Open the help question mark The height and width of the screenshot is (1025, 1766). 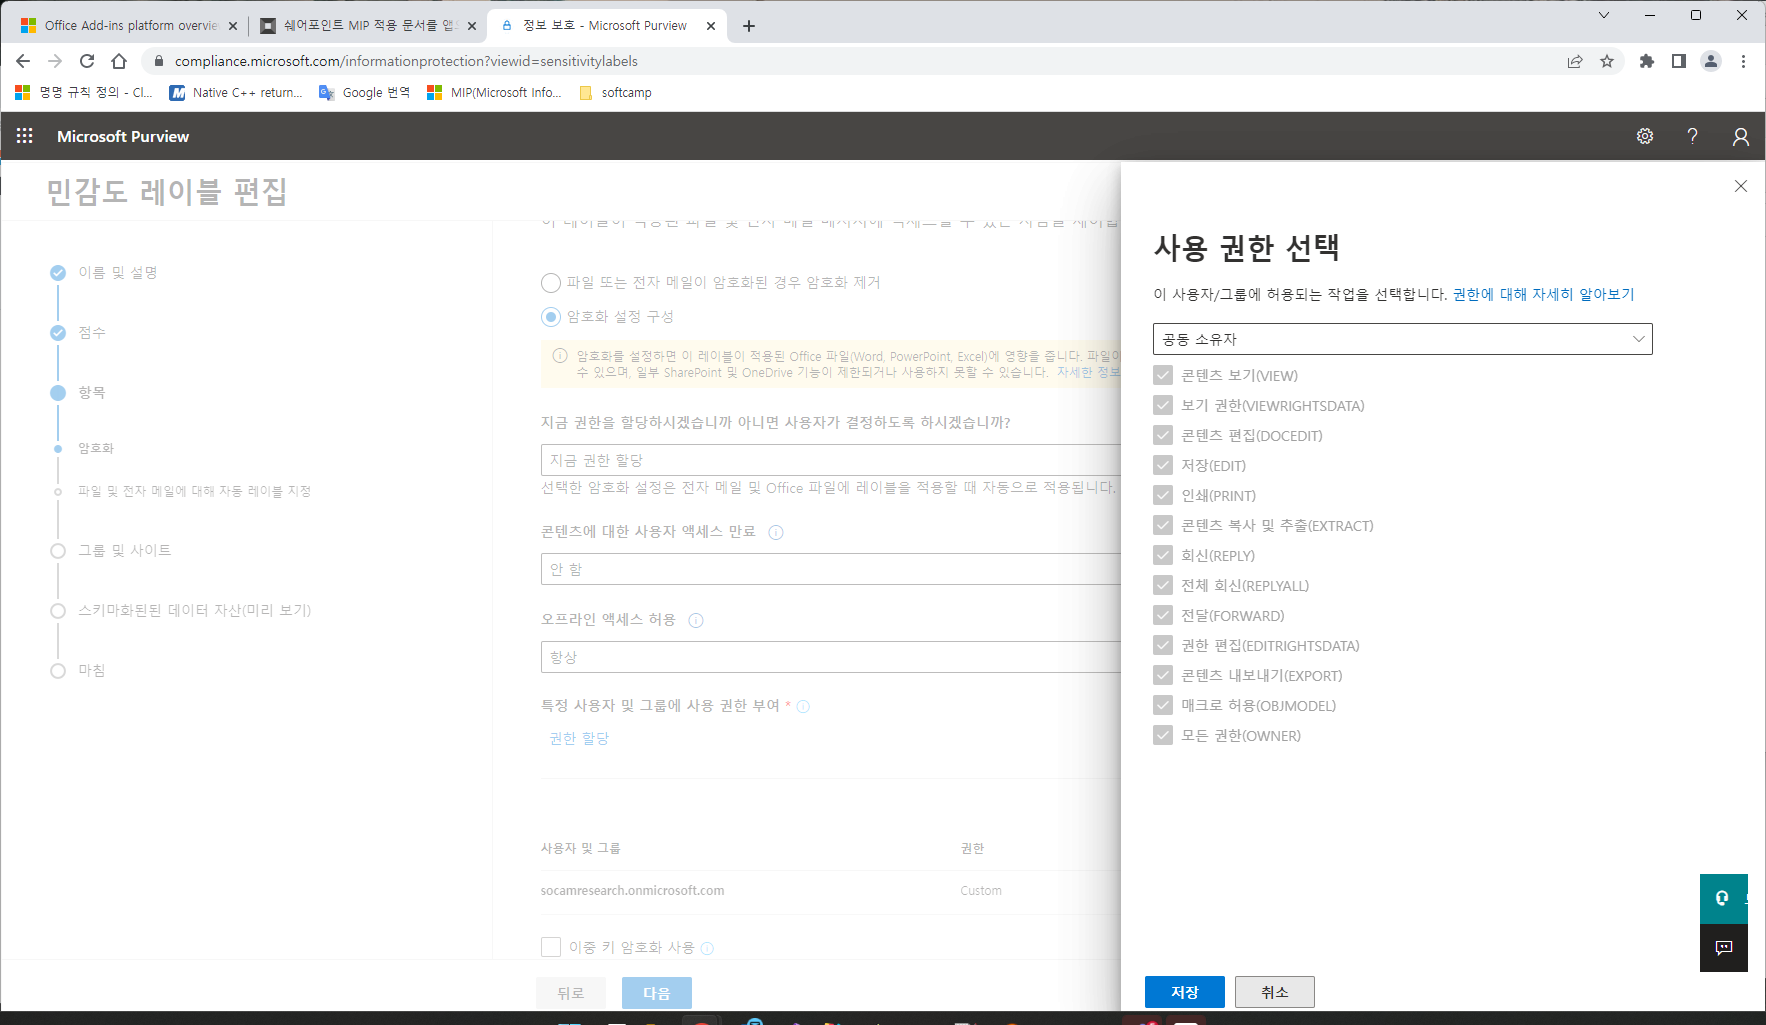point(1692,136)
